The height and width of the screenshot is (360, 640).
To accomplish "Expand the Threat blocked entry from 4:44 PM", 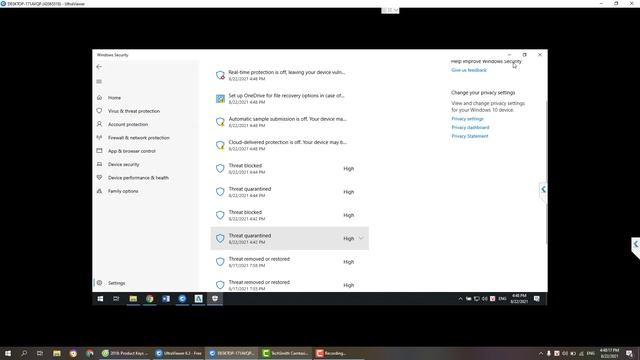I will click(x=290, y=168).
